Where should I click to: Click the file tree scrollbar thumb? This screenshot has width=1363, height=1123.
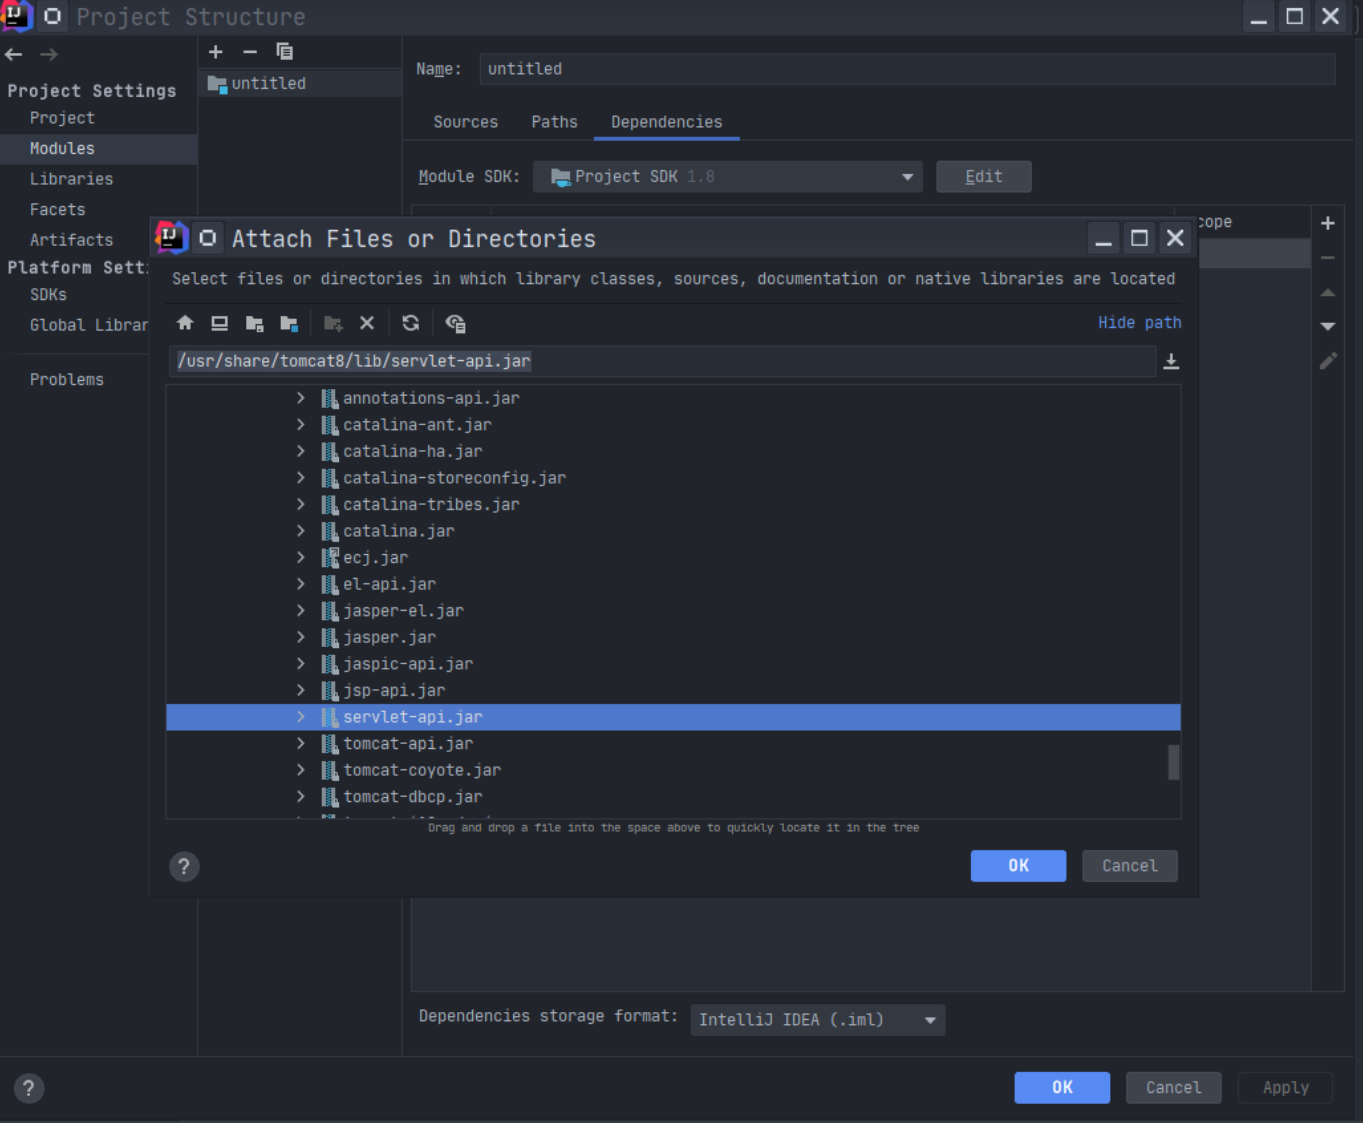(x=1174, y=762)
